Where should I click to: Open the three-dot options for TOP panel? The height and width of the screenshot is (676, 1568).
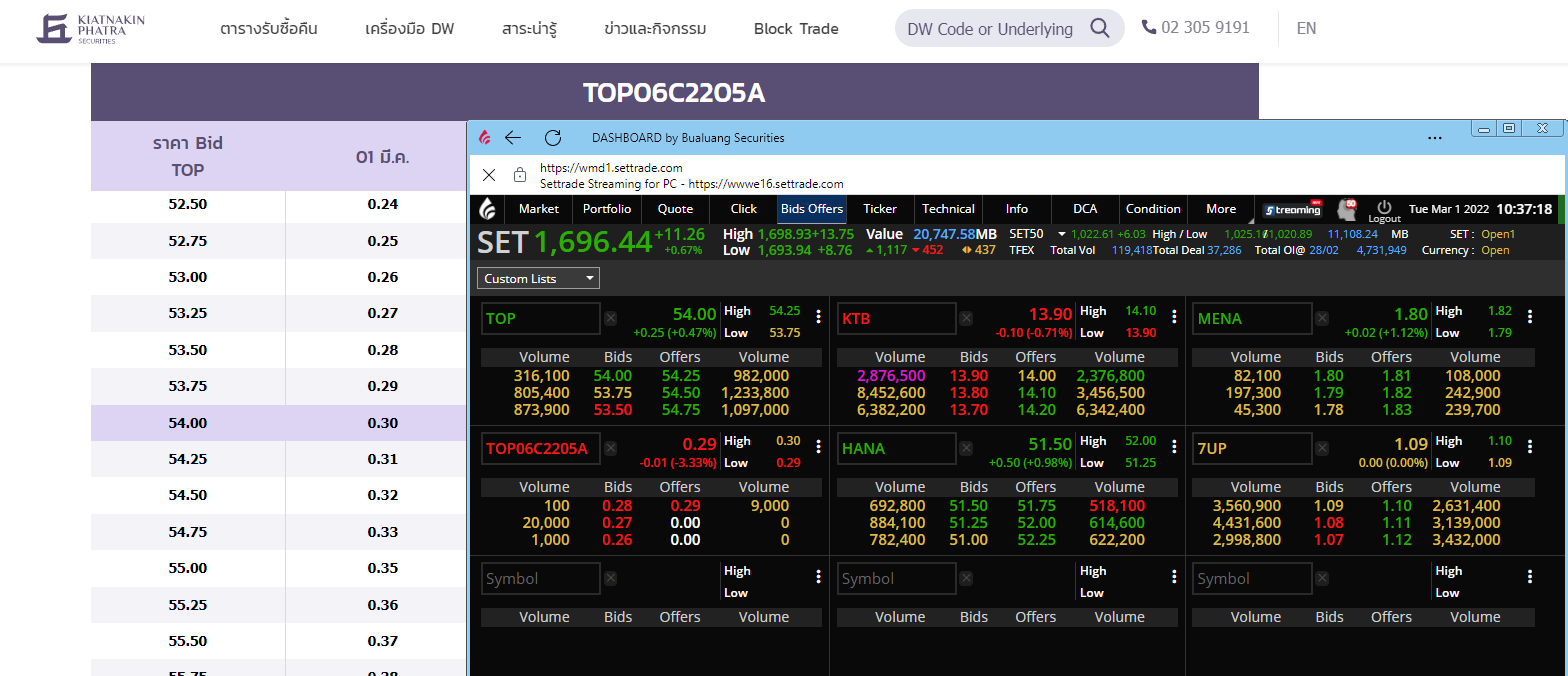818,317
